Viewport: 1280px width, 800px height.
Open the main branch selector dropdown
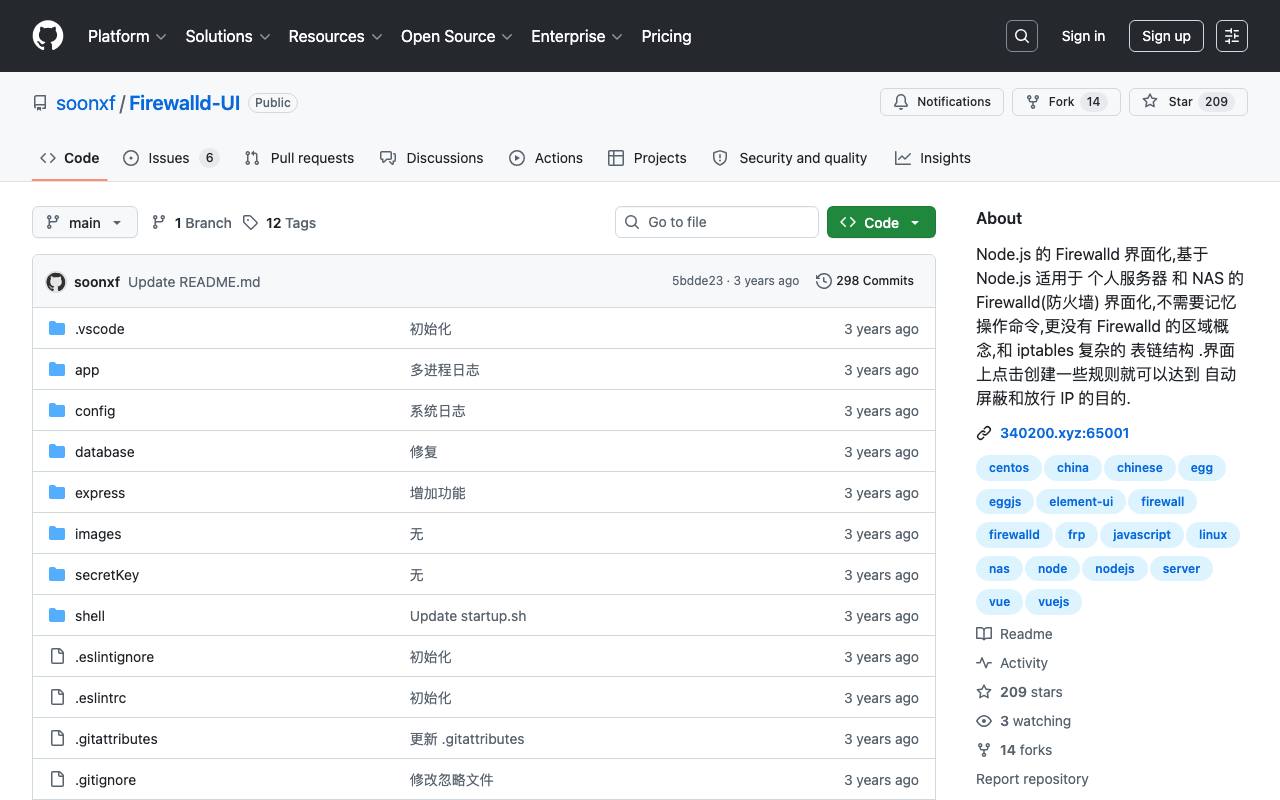coord(84,222)
